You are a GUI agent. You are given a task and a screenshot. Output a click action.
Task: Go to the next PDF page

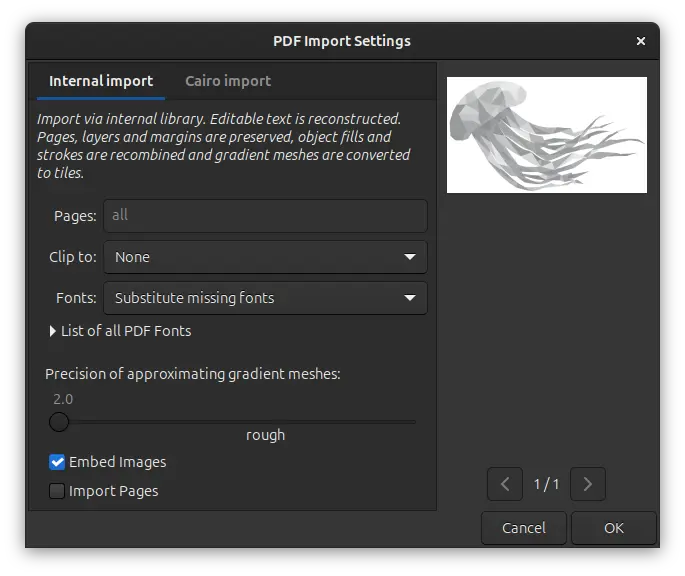click(587, 484)
